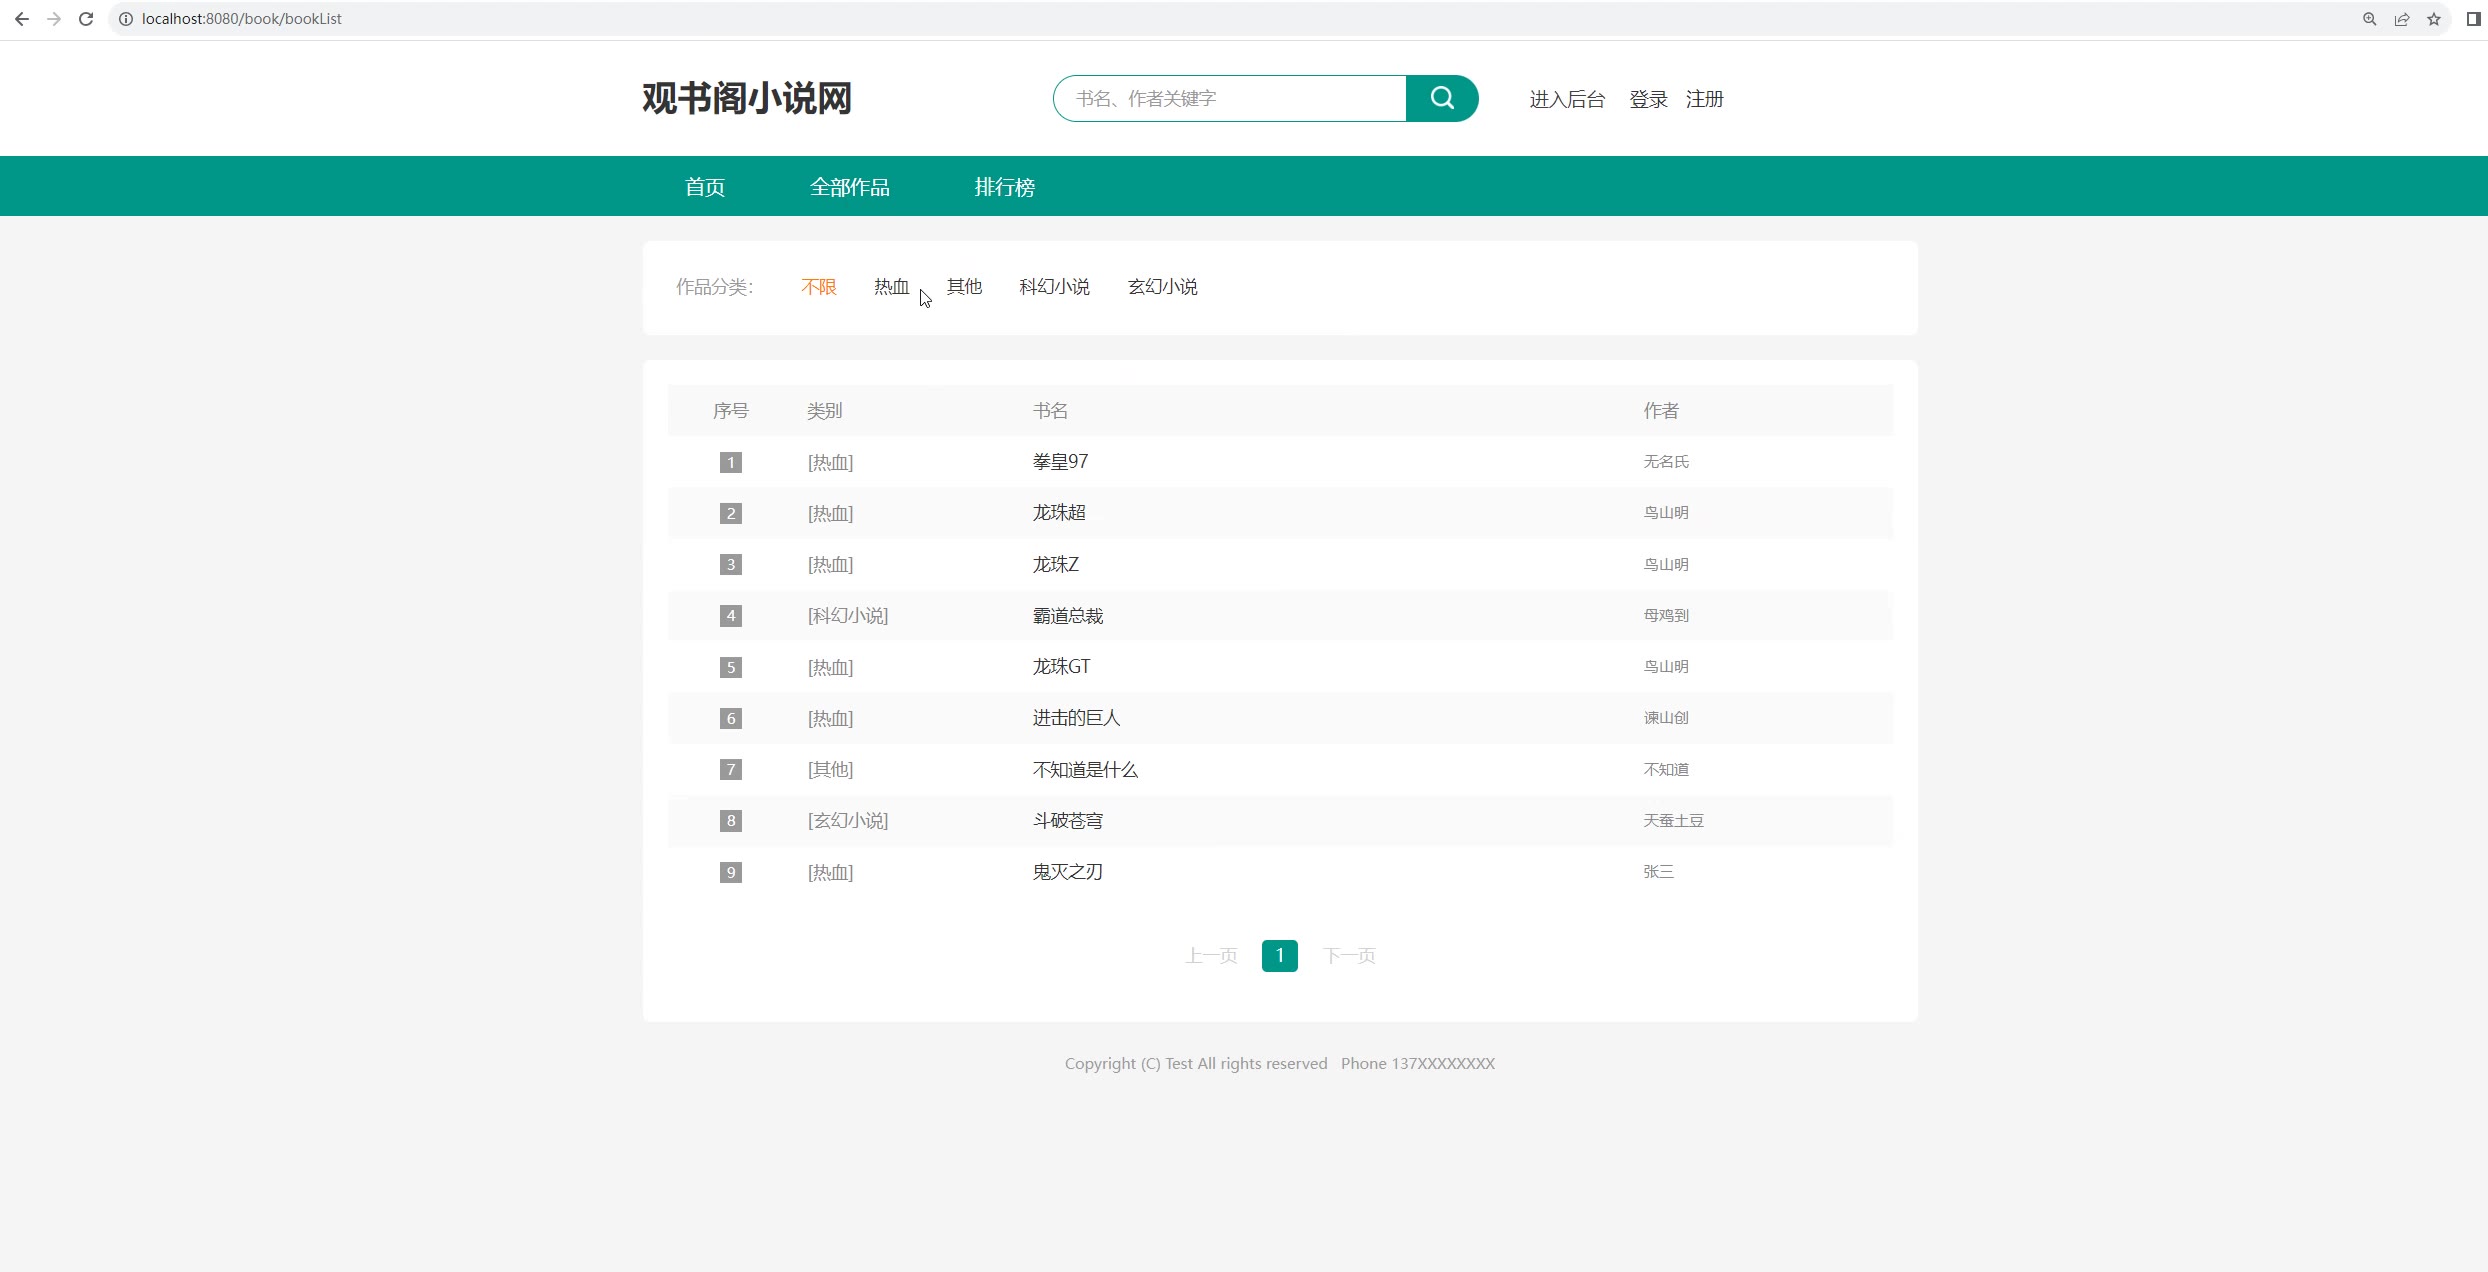Filter works by 其他 category

[965, 287]
